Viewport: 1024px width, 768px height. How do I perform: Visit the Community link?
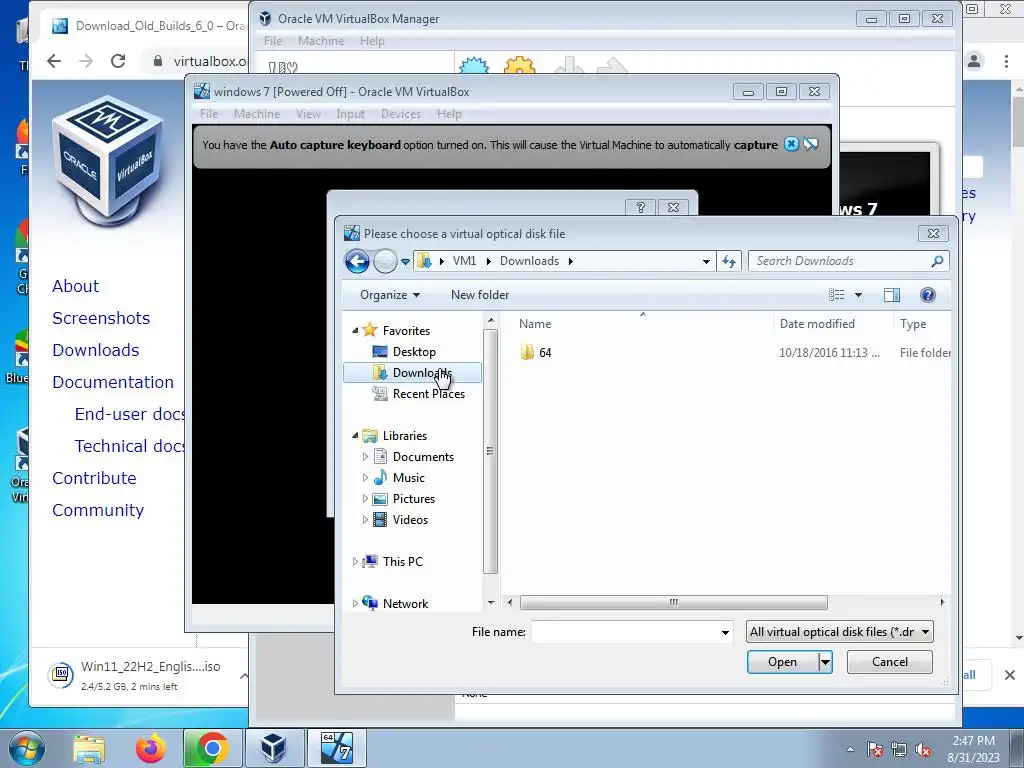pos(98,510)
